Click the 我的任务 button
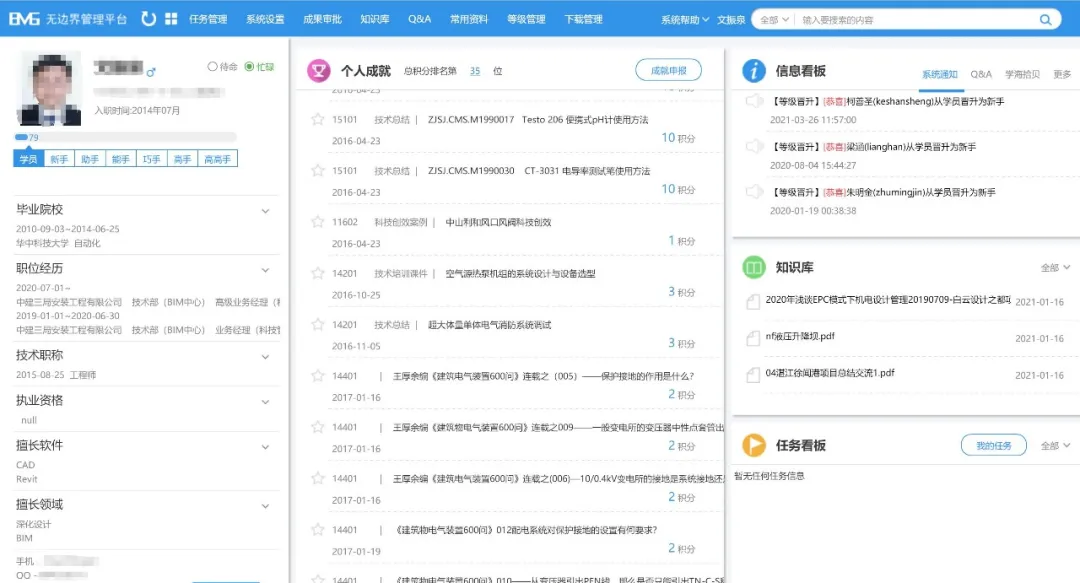The image size is (1080, 583). (993, 445)
